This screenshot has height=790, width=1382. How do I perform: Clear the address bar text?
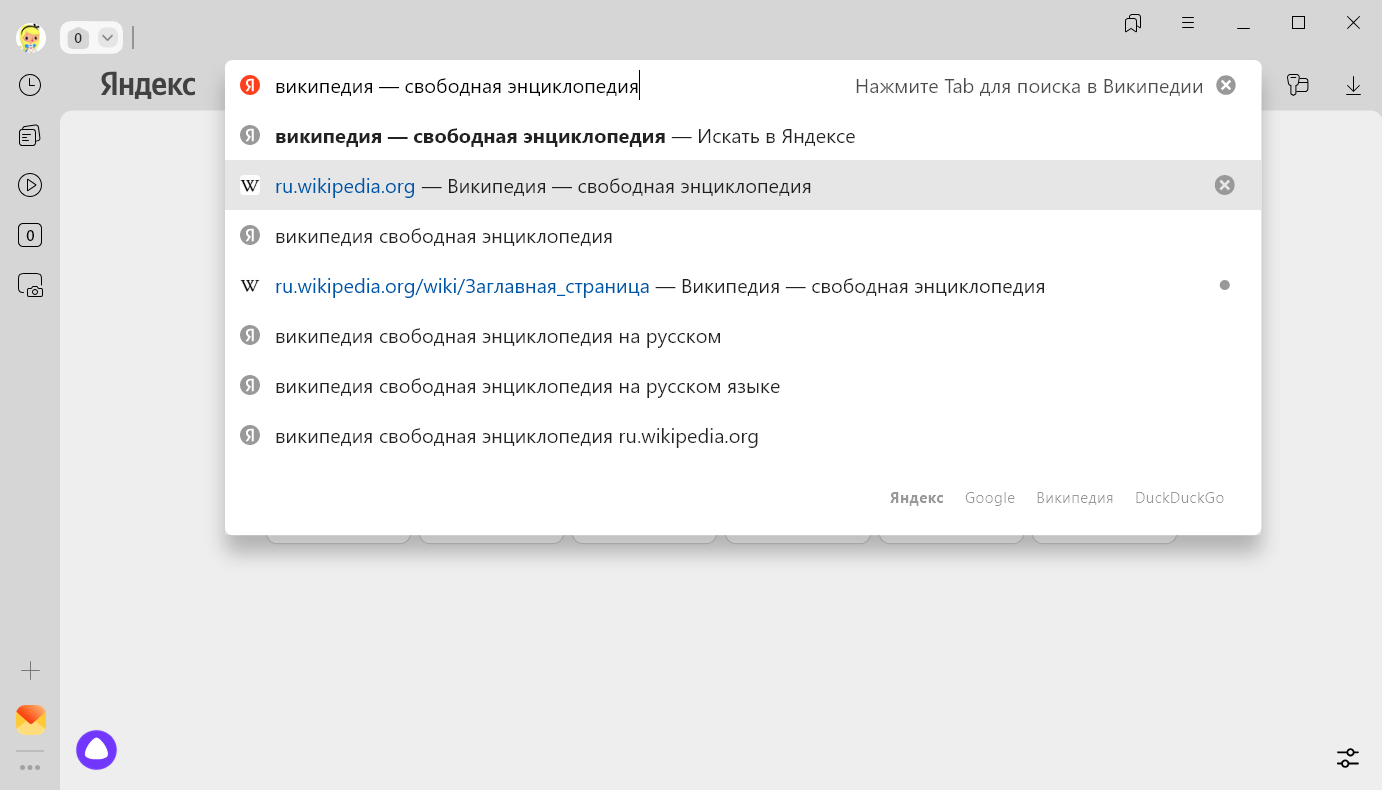(1225, 86)
